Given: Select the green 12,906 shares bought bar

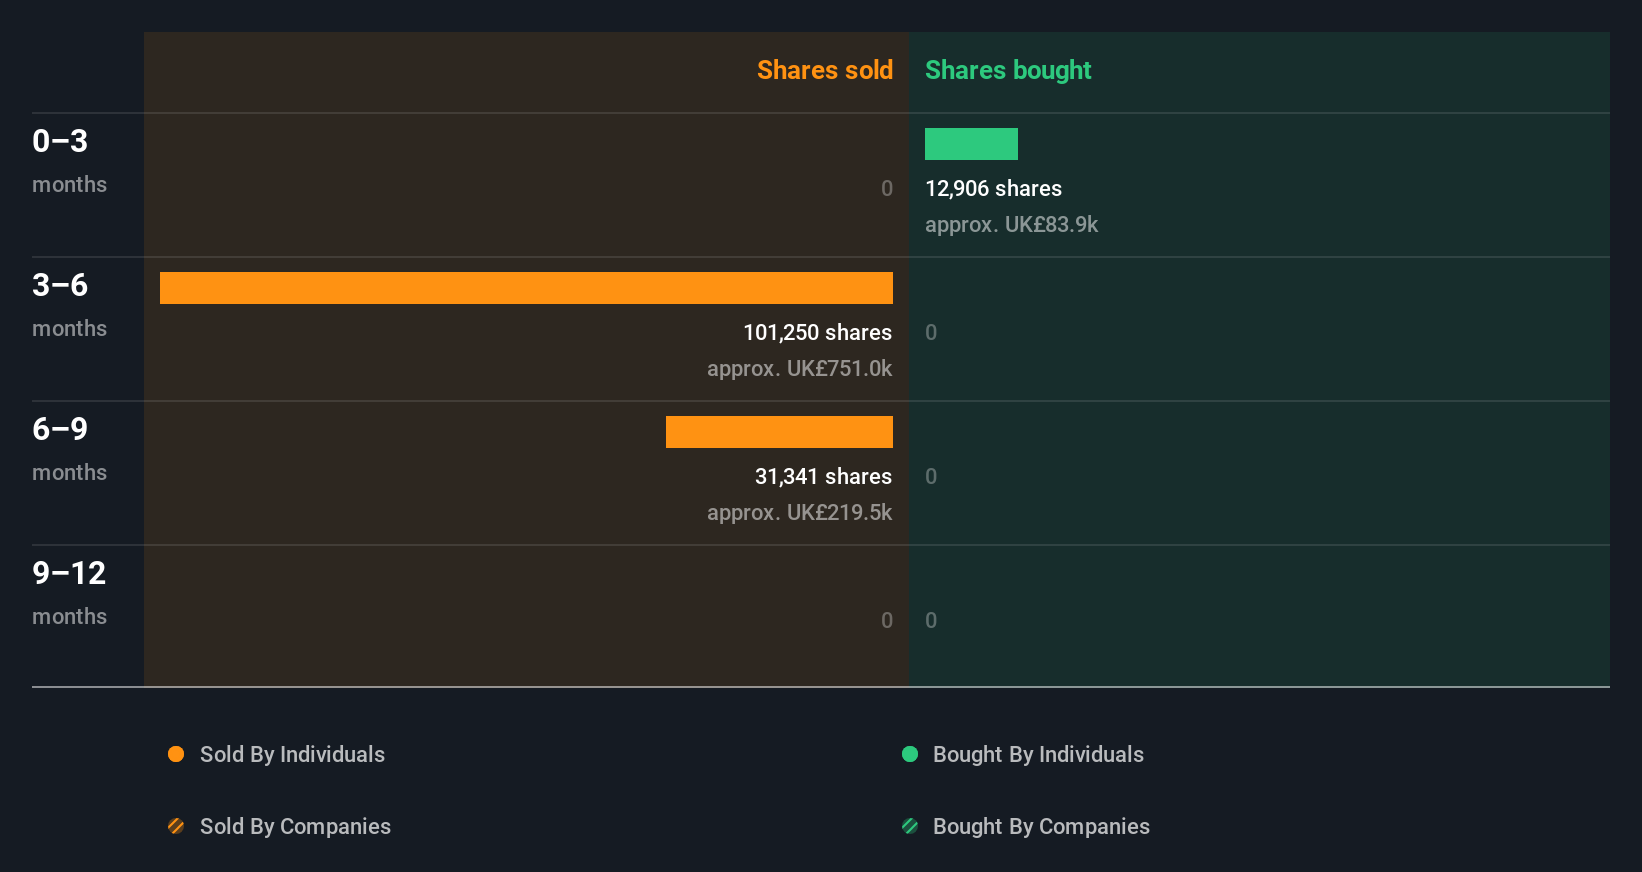Looking at the screenshot, I should click(971, 144).
